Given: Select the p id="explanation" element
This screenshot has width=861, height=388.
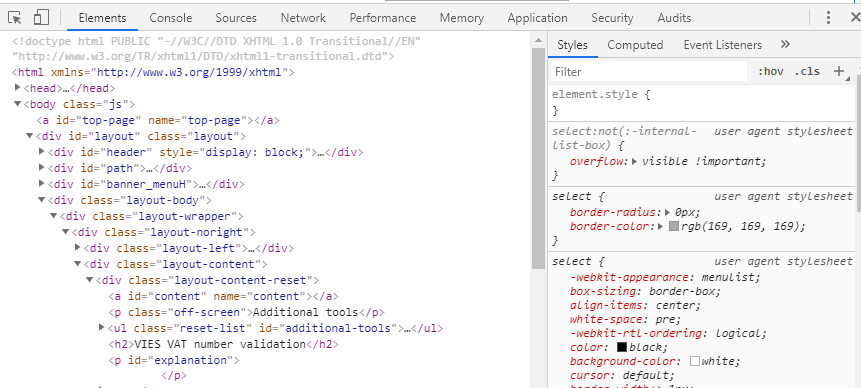Looking at the screenshot, I should (174, 361).
